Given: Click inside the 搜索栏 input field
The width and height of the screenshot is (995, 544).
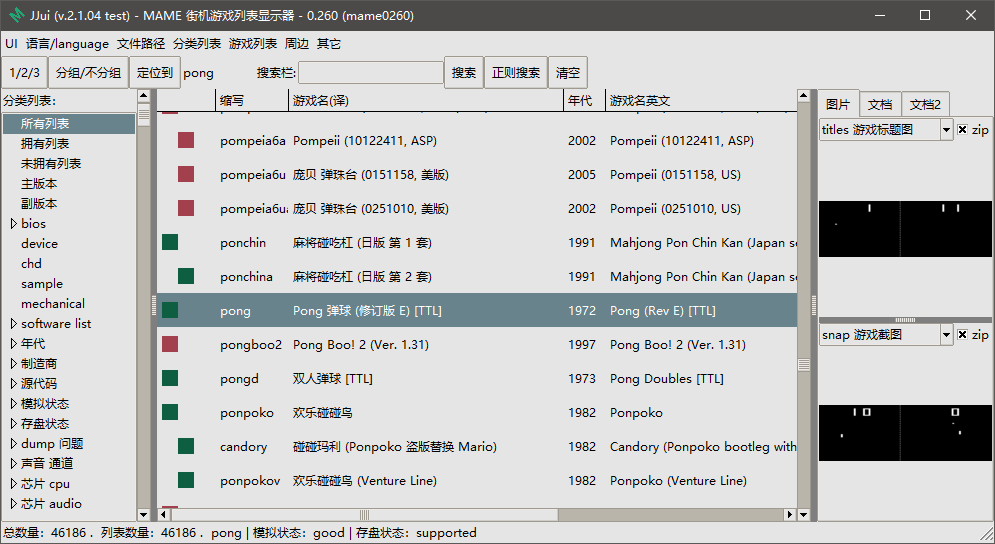Looking at the screenshot, I should click(371, 72).
